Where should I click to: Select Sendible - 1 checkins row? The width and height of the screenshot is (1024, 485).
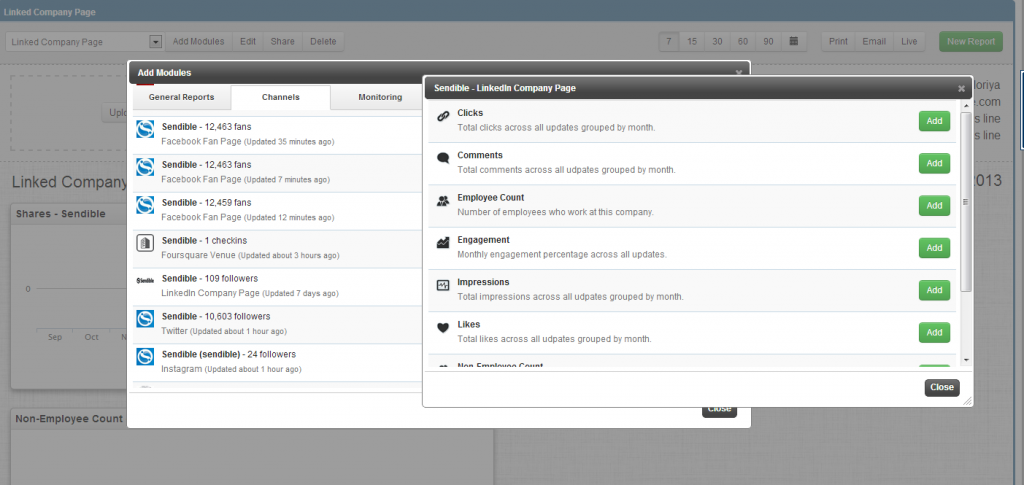[x=278, y=249]
